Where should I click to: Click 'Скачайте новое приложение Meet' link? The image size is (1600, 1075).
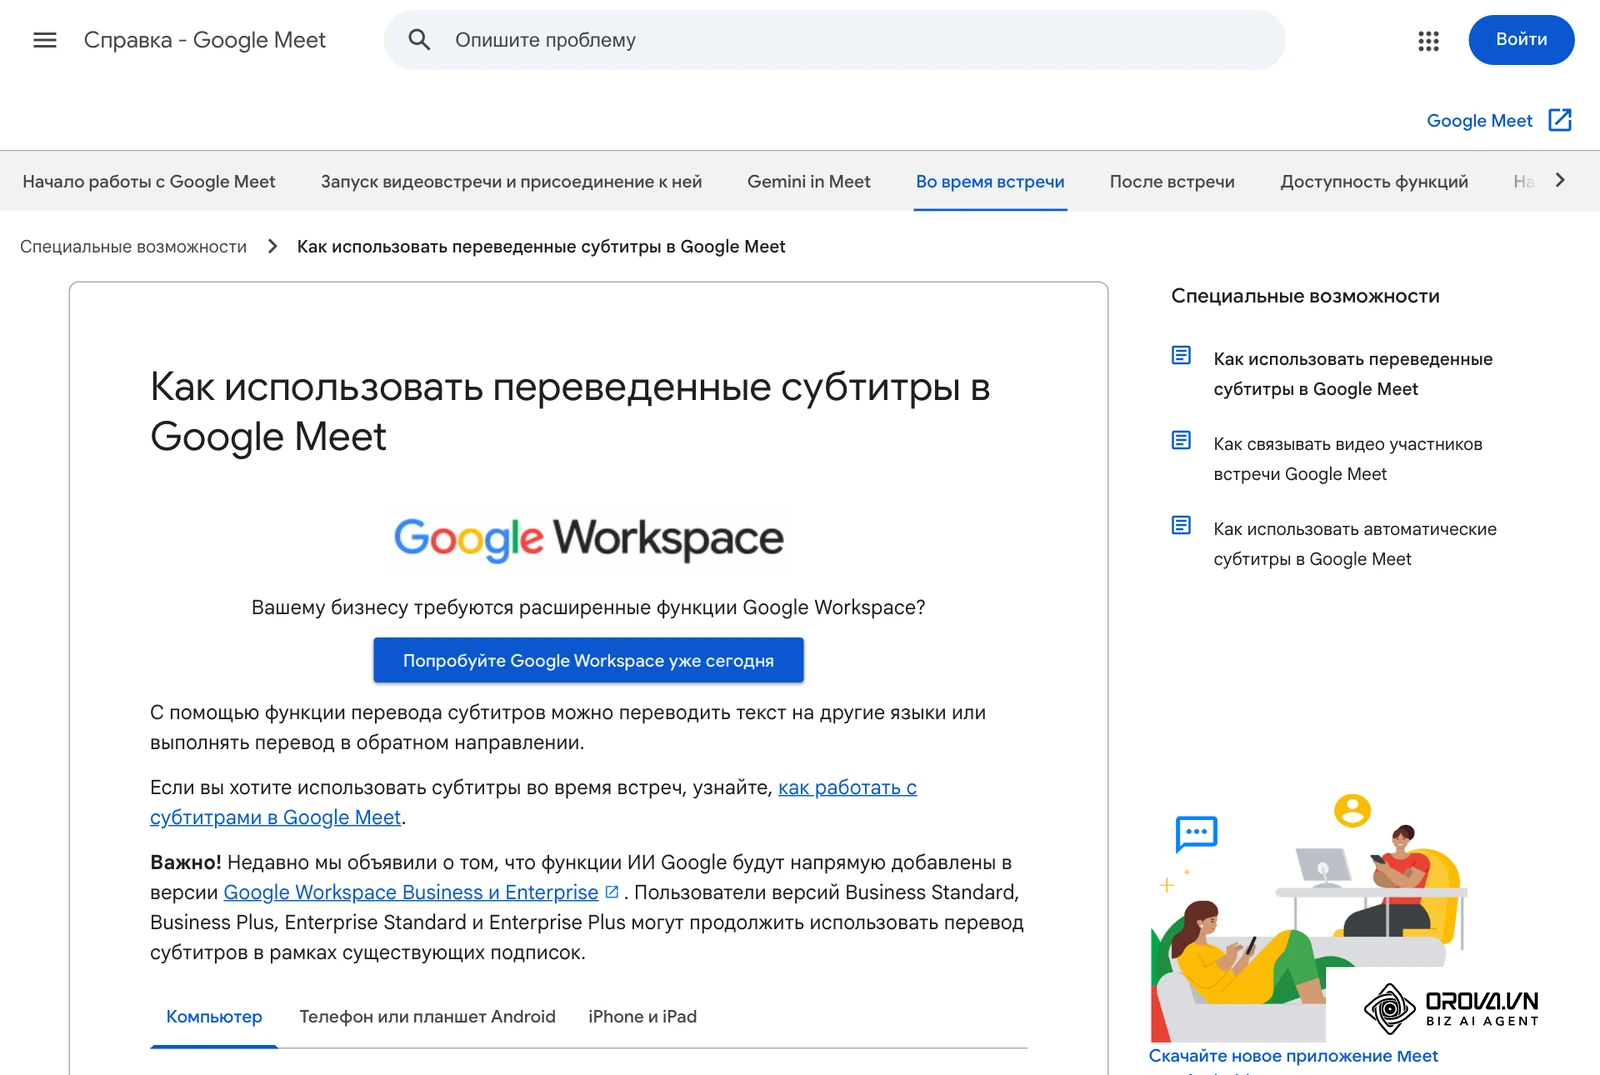pos(1293,1056)
